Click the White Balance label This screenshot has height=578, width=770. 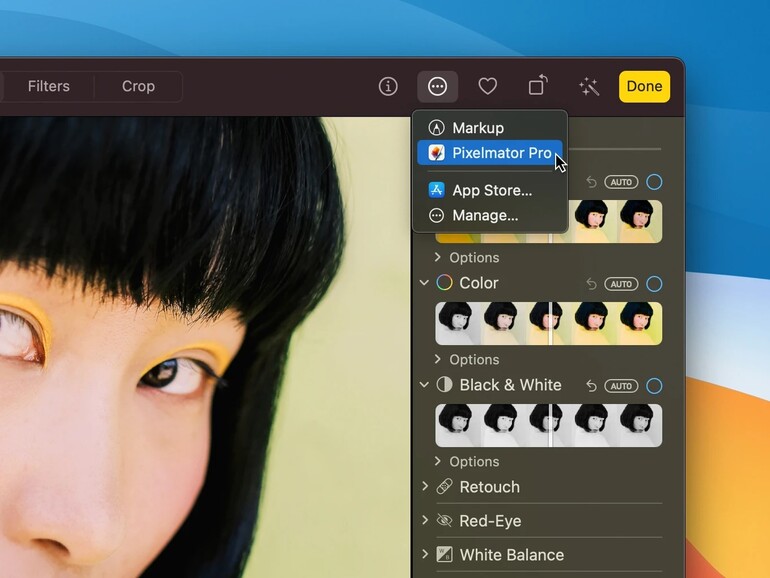point(512,554)
